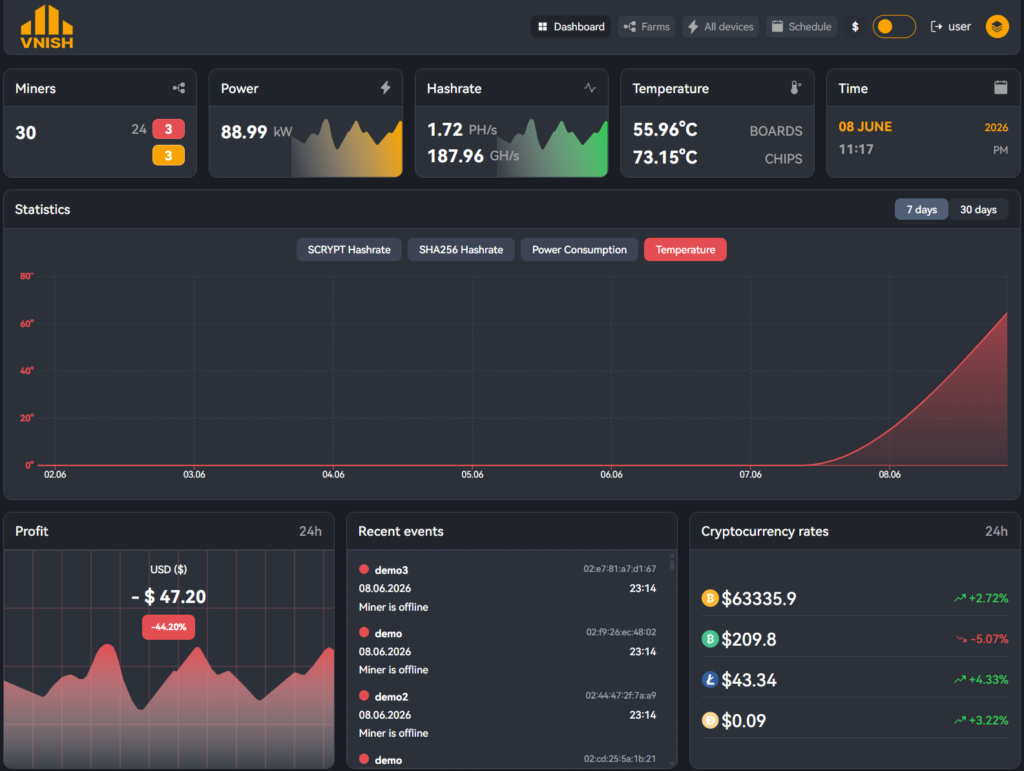Click the 73.15°C chips temperature
Image resolution: width=1024 pixels, height=771 pixels.
click(665, 157)
